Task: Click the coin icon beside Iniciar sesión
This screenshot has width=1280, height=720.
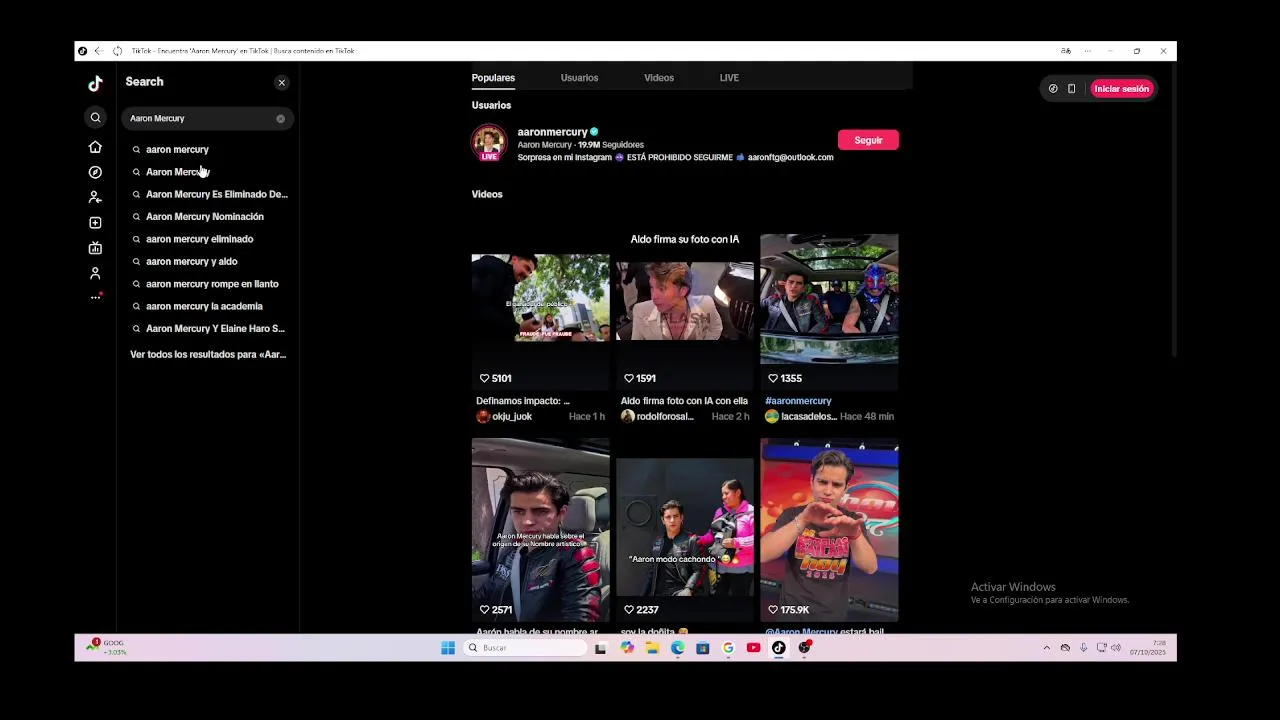Action: point(1053,89)
